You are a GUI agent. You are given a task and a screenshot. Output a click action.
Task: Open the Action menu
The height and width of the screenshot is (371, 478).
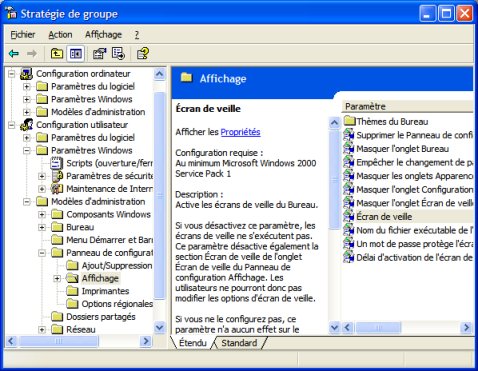60,34
